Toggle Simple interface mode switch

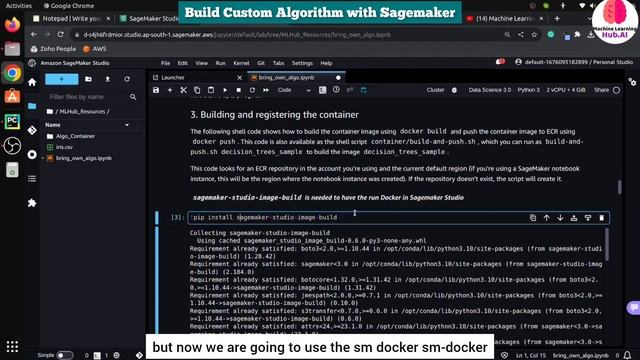point(64,356)
